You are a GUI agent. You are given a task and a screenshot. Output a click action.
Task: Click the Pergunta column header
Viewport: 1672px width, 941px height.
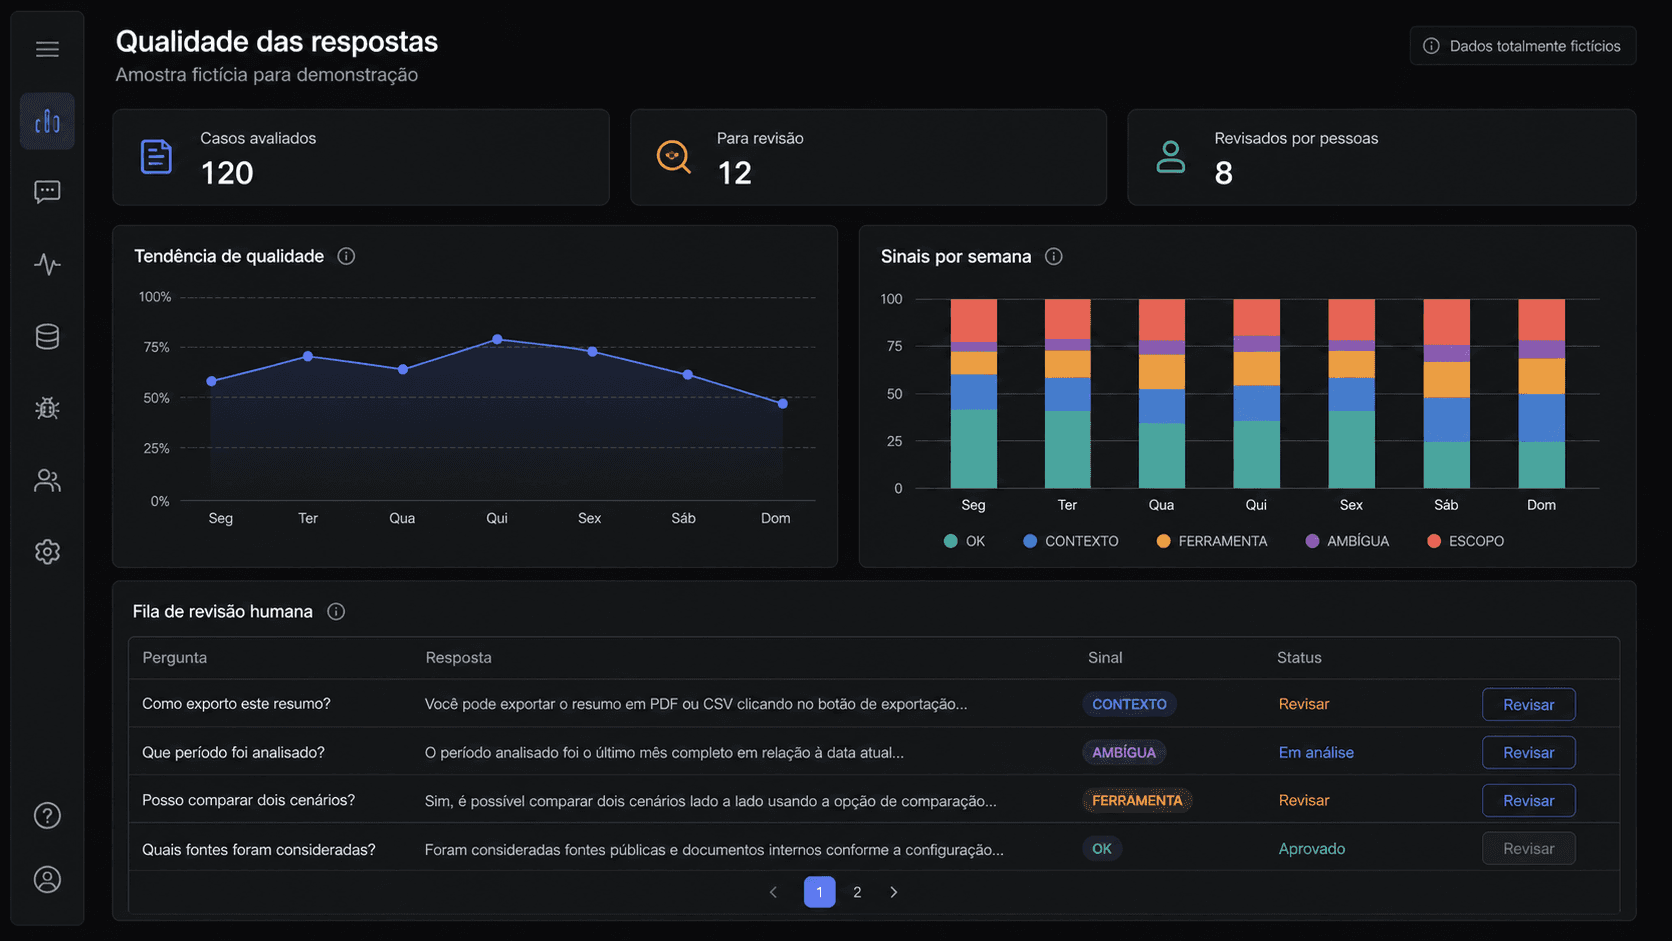pyautogui.click(x=174, y=657)
